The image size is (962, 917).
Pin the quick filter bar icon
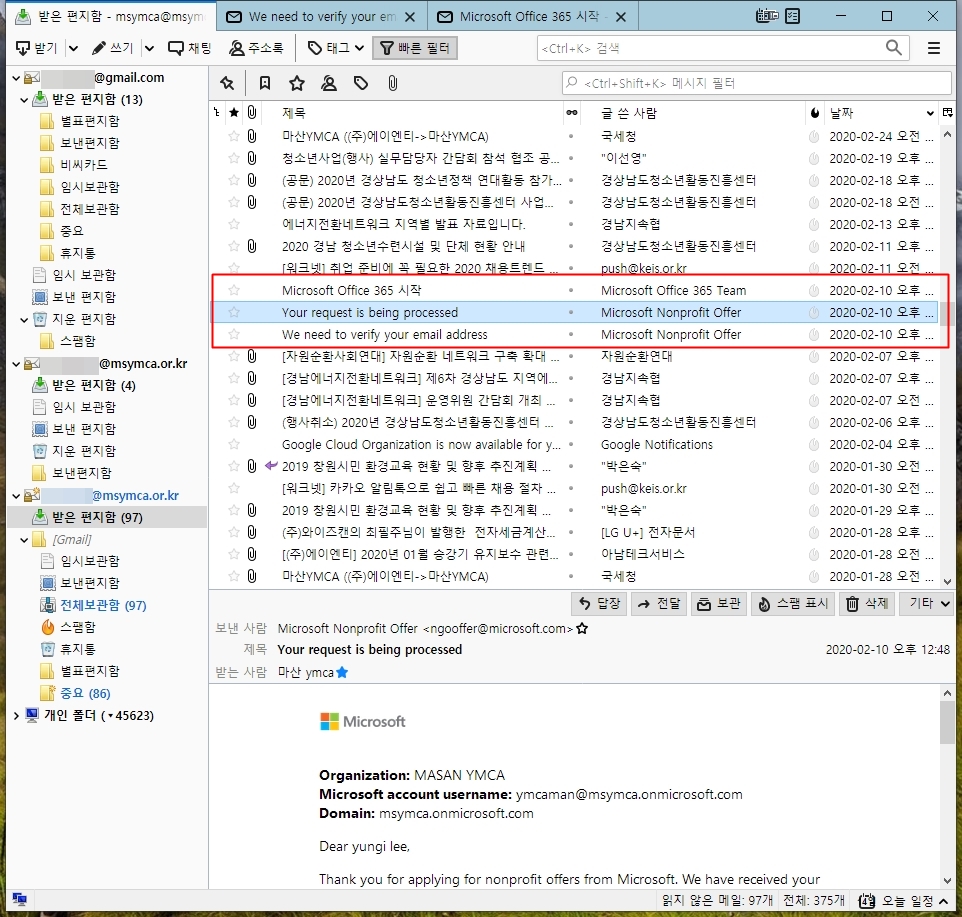point(227,83)
